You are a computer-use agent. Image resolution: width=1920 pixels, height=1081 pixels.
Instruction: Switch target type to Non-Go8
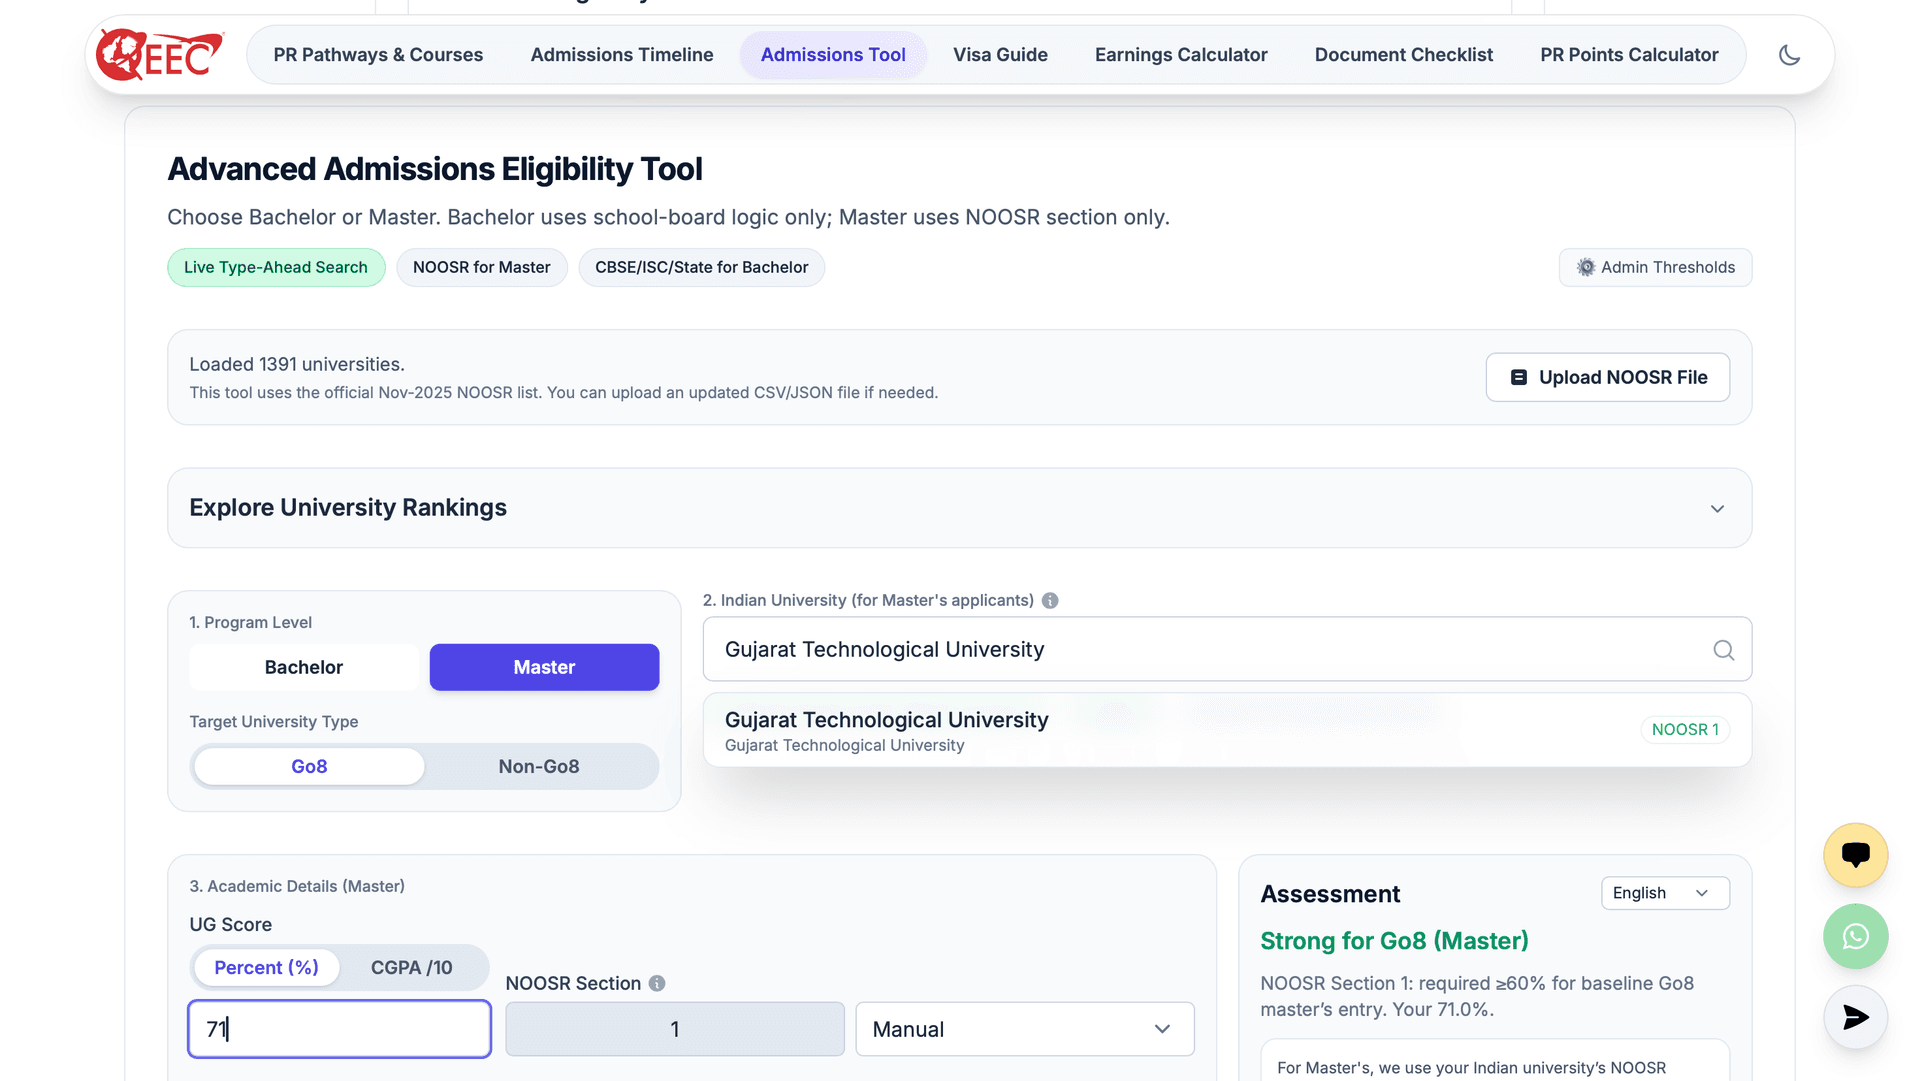pos(539,766)
